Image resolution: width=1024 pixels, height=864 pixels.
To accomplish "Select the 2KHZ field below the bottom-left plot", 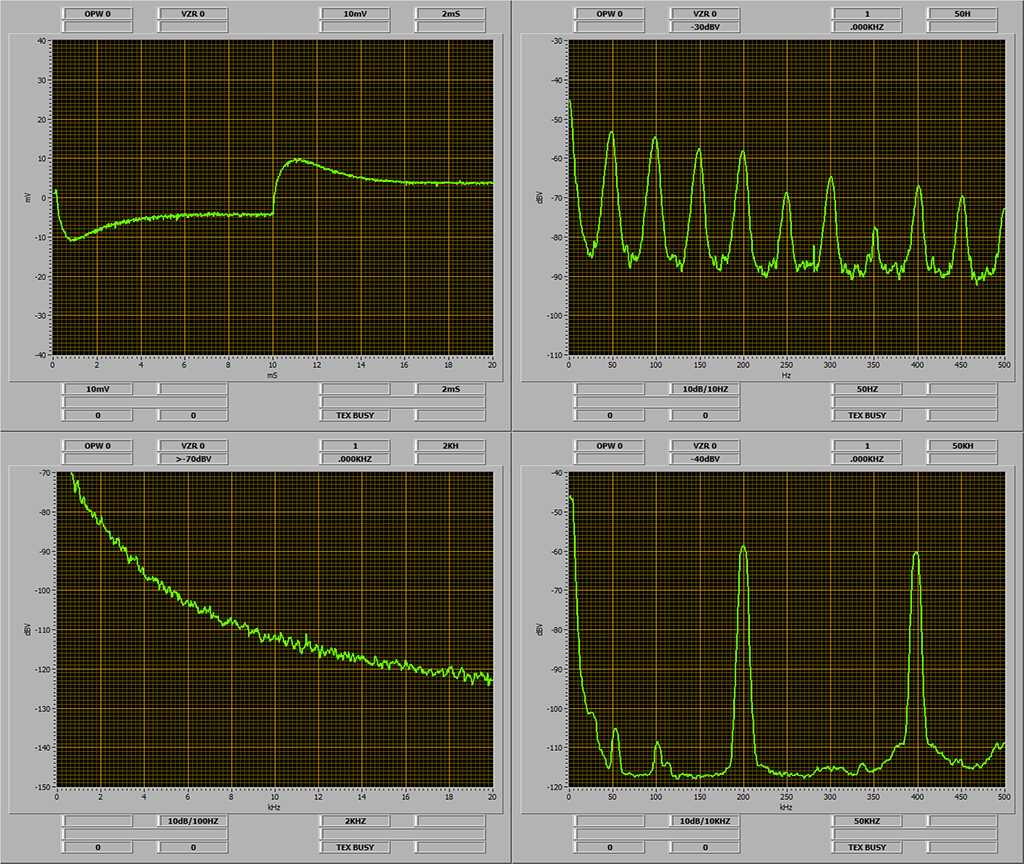I will click(x=354, y=821).
